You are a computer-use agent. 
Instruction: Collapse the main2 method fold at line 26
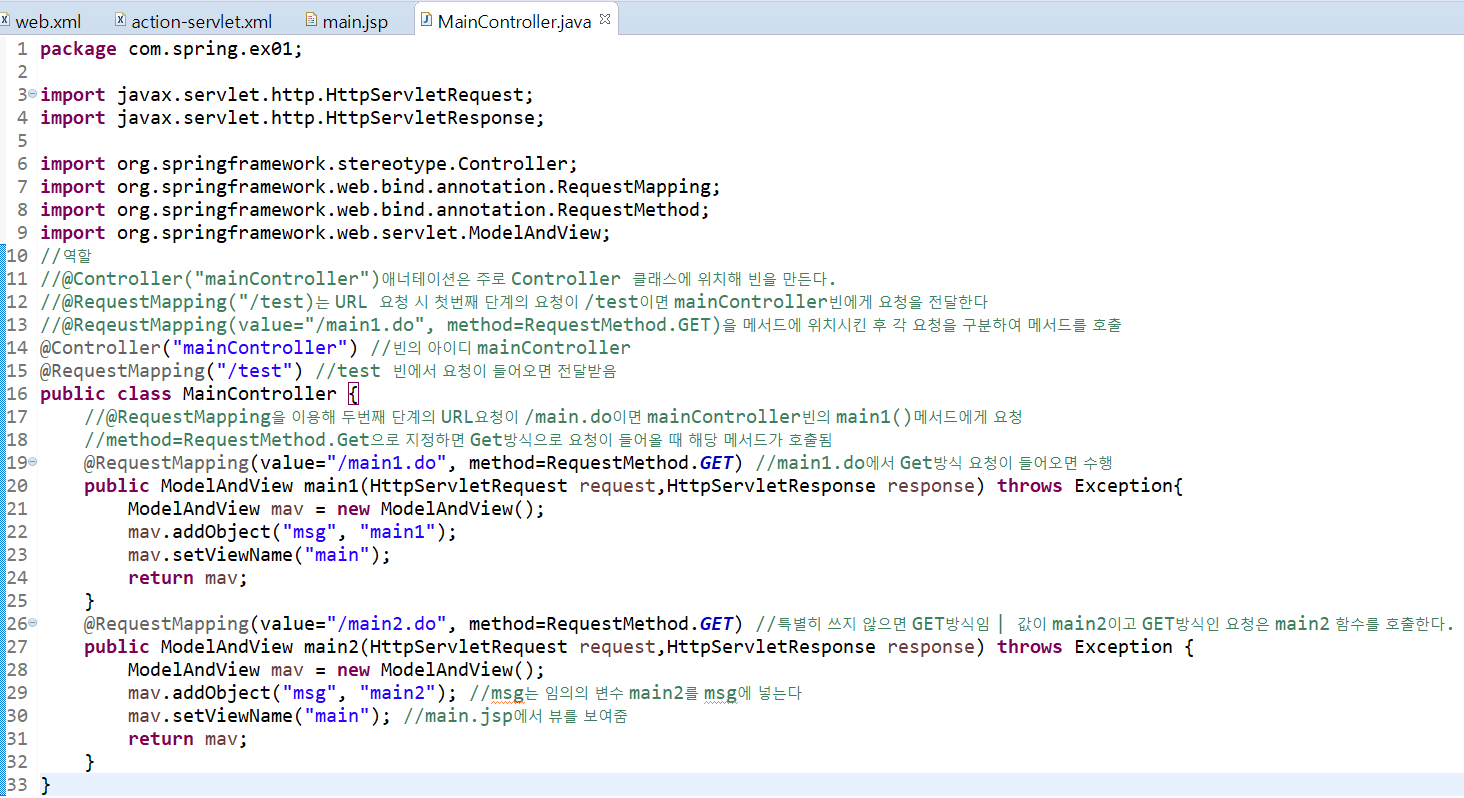pos(32,623)
